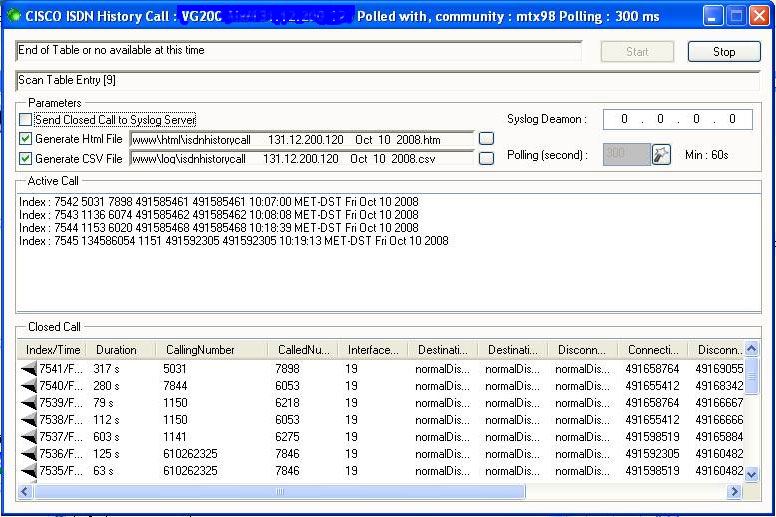Select active call line Index 7543

(219, 215)
